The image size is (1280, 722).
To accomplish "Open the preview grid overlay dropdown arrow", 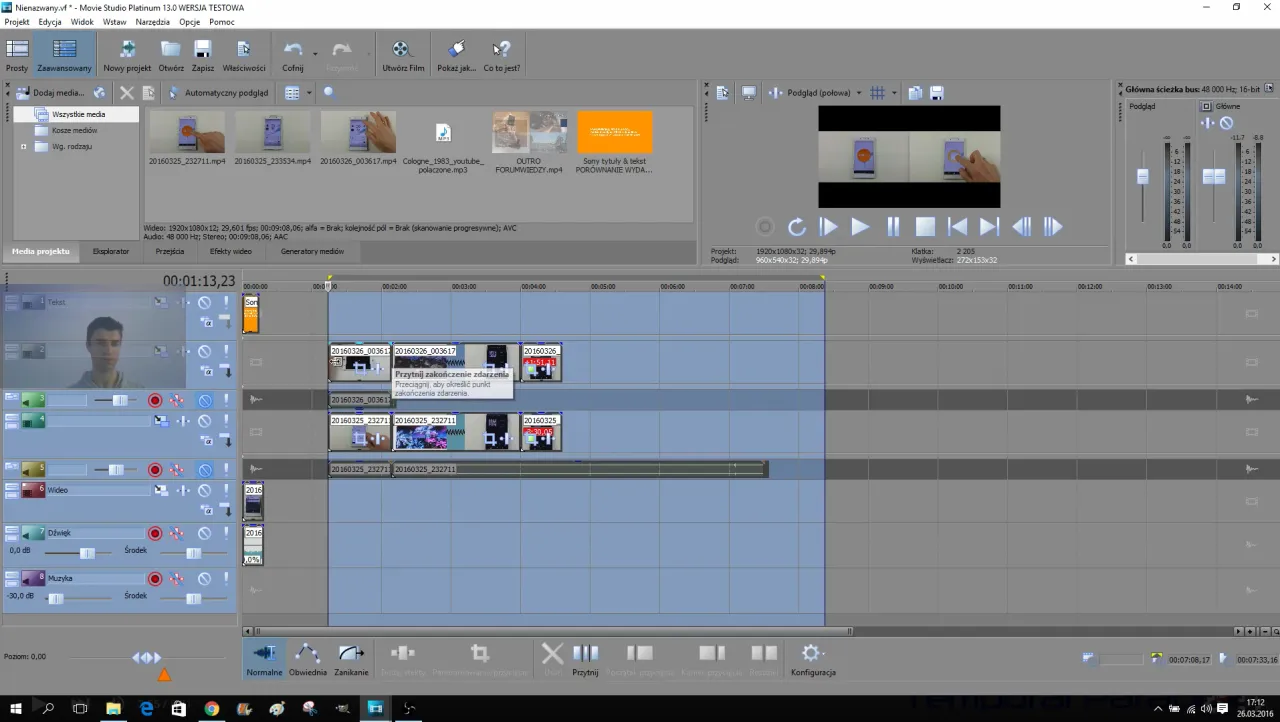I will [x=894, y=93].
